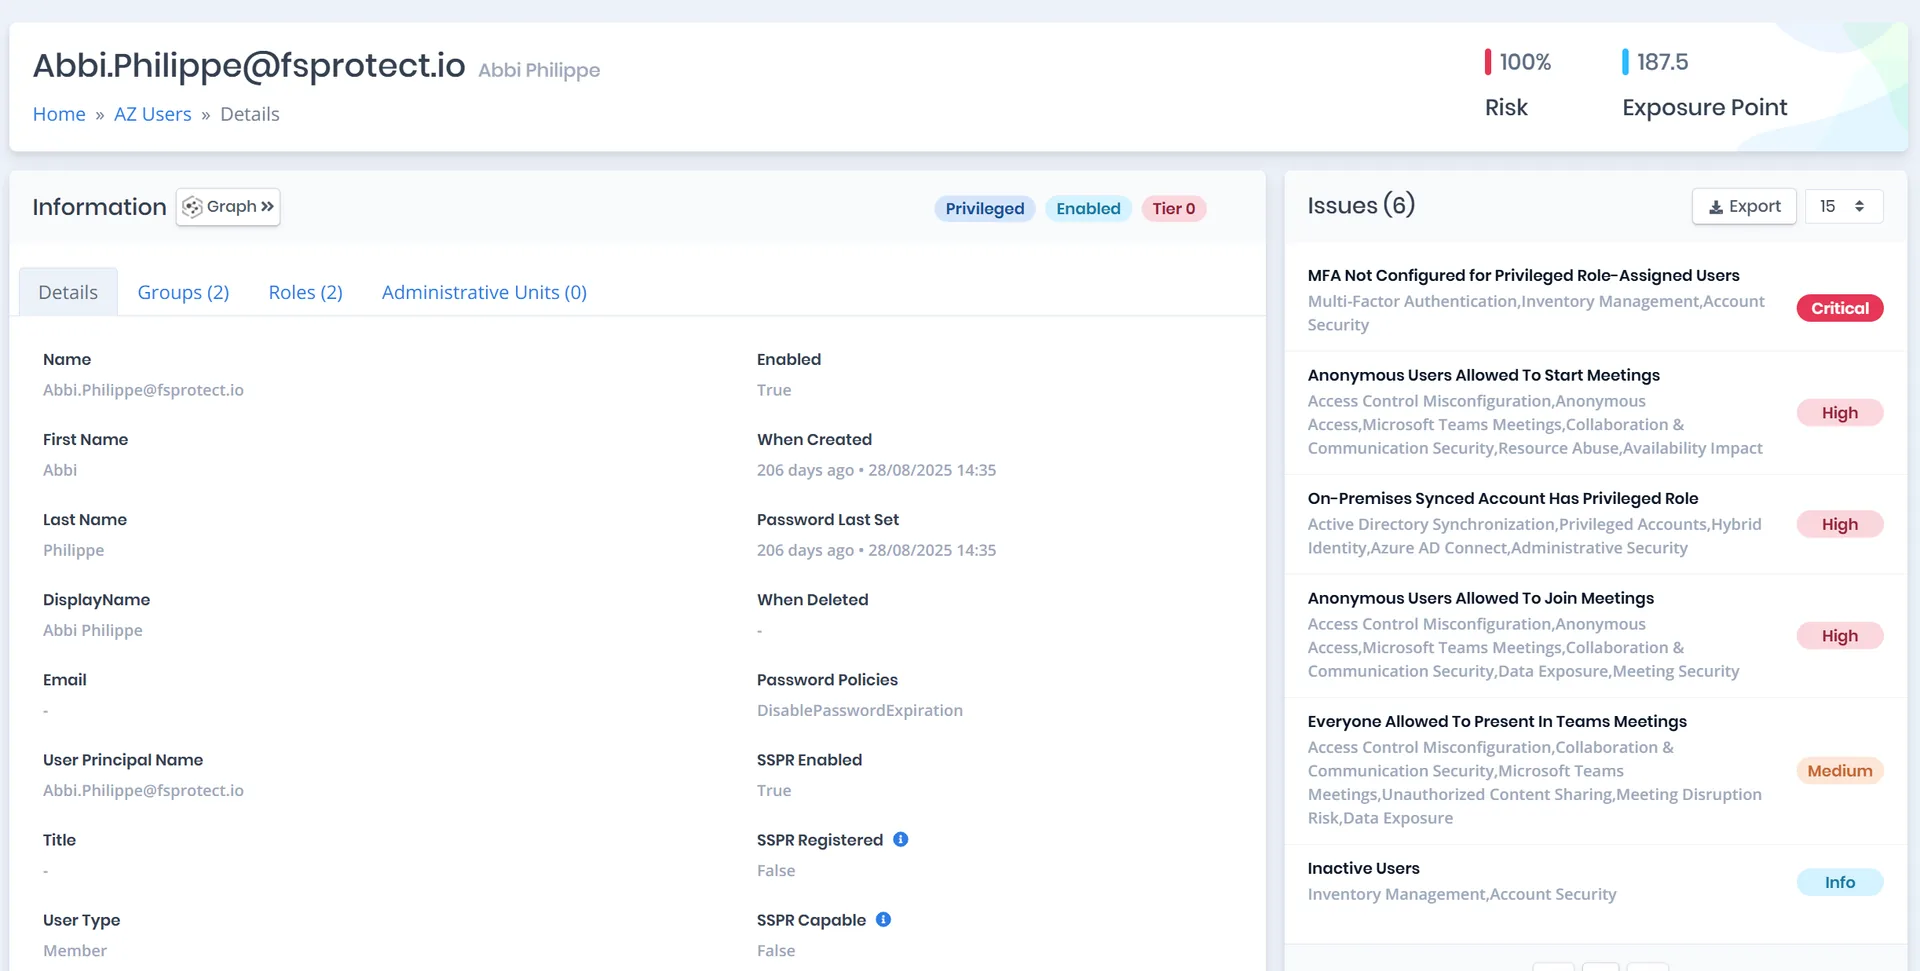The height and width of the screenshot is (971, 1920).
Task: Click High badge for On-Premises Synced issue
Action: pos(1839,524)
